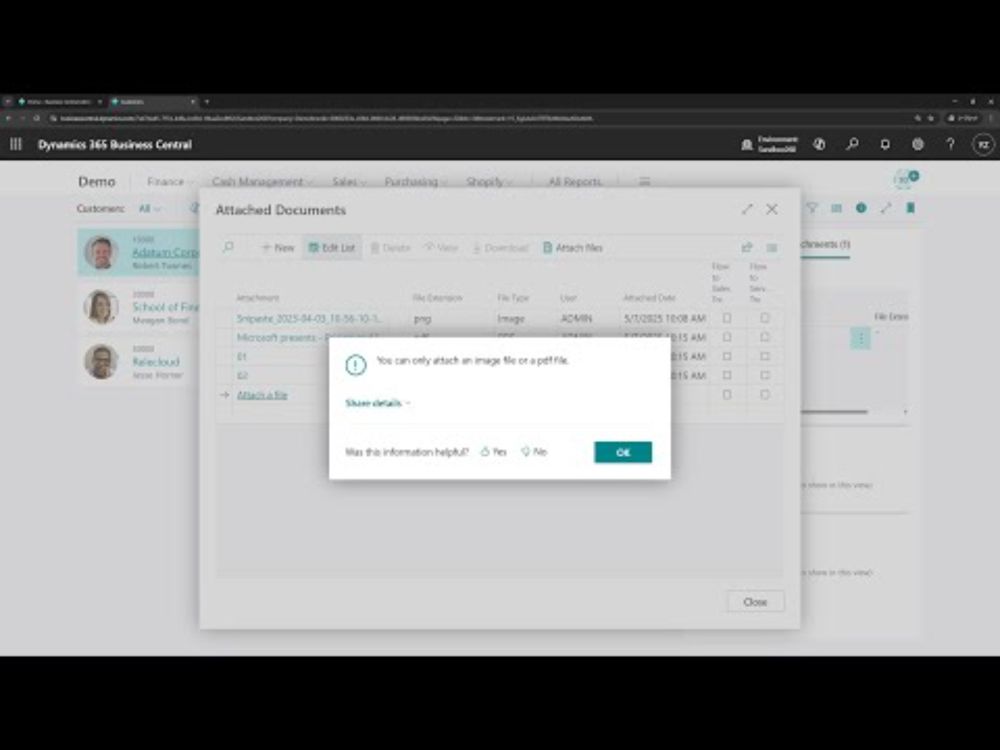Click the Environment Sandbox indicator icon
The height and width of the screenshot is (750, 1000).
[x=747, y=145]
